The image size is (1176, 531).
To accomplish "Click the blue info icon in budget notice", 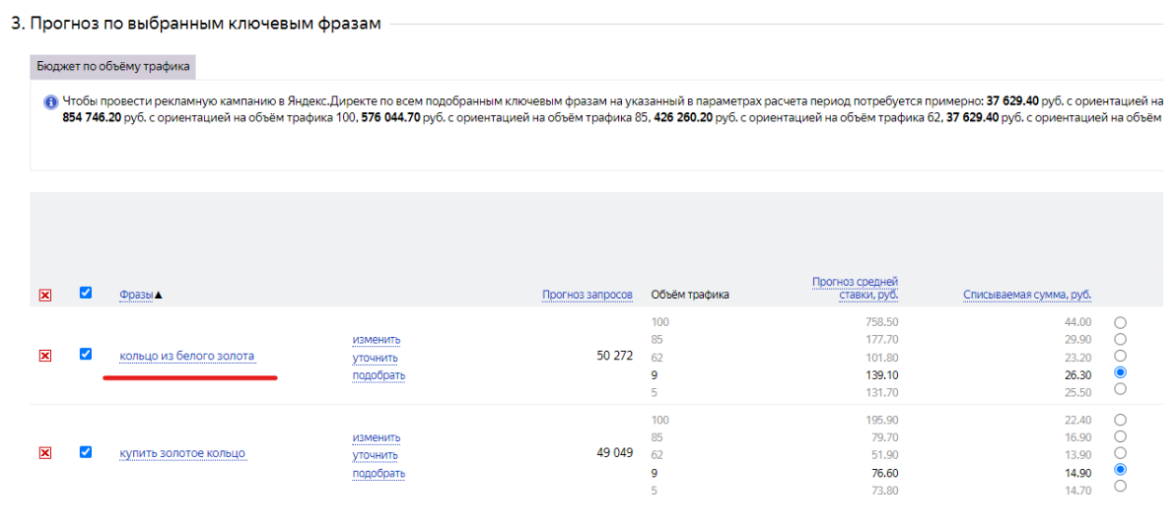I will tap(50, 102).
